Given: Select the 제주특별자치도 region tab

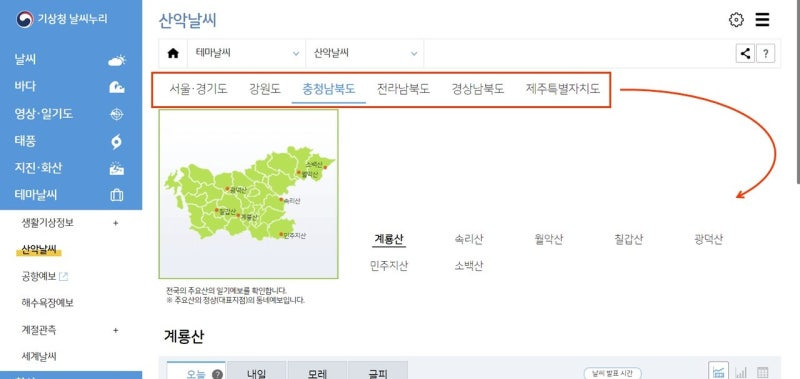Looking at the screenshot, I should tap(563, 89).
